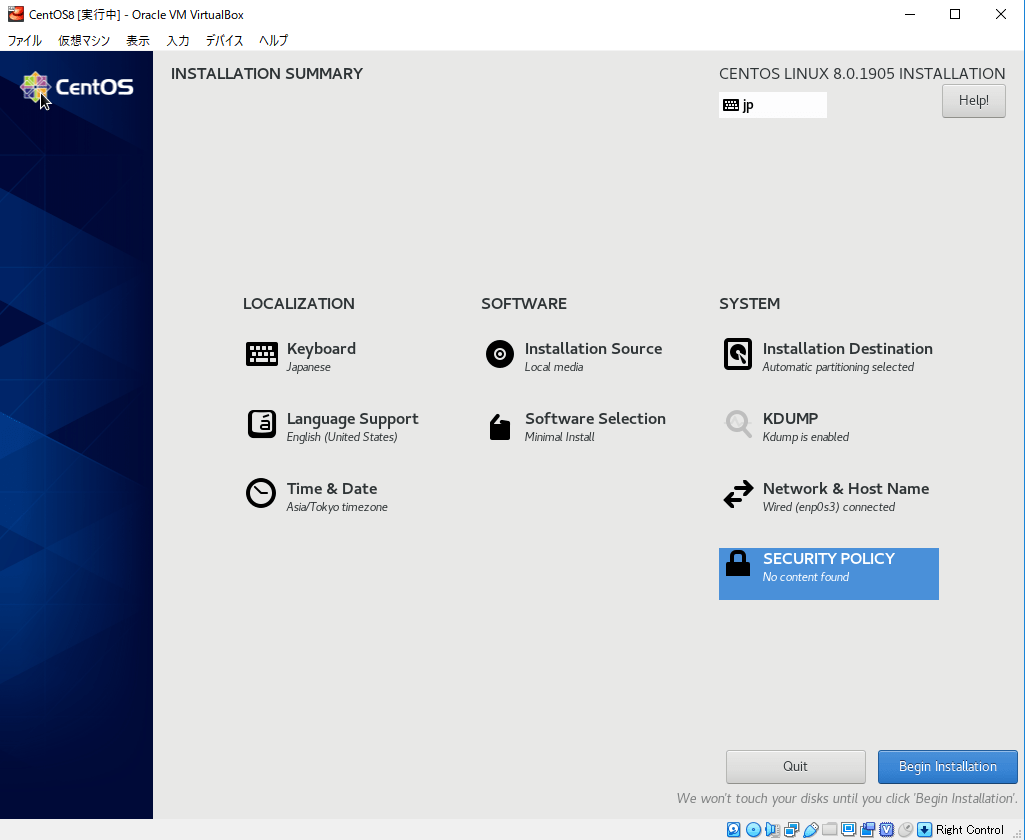This screenshot has height=840, width=1025.
Task: Click the KDUMP magnifier icon
Action: point(737,424)
